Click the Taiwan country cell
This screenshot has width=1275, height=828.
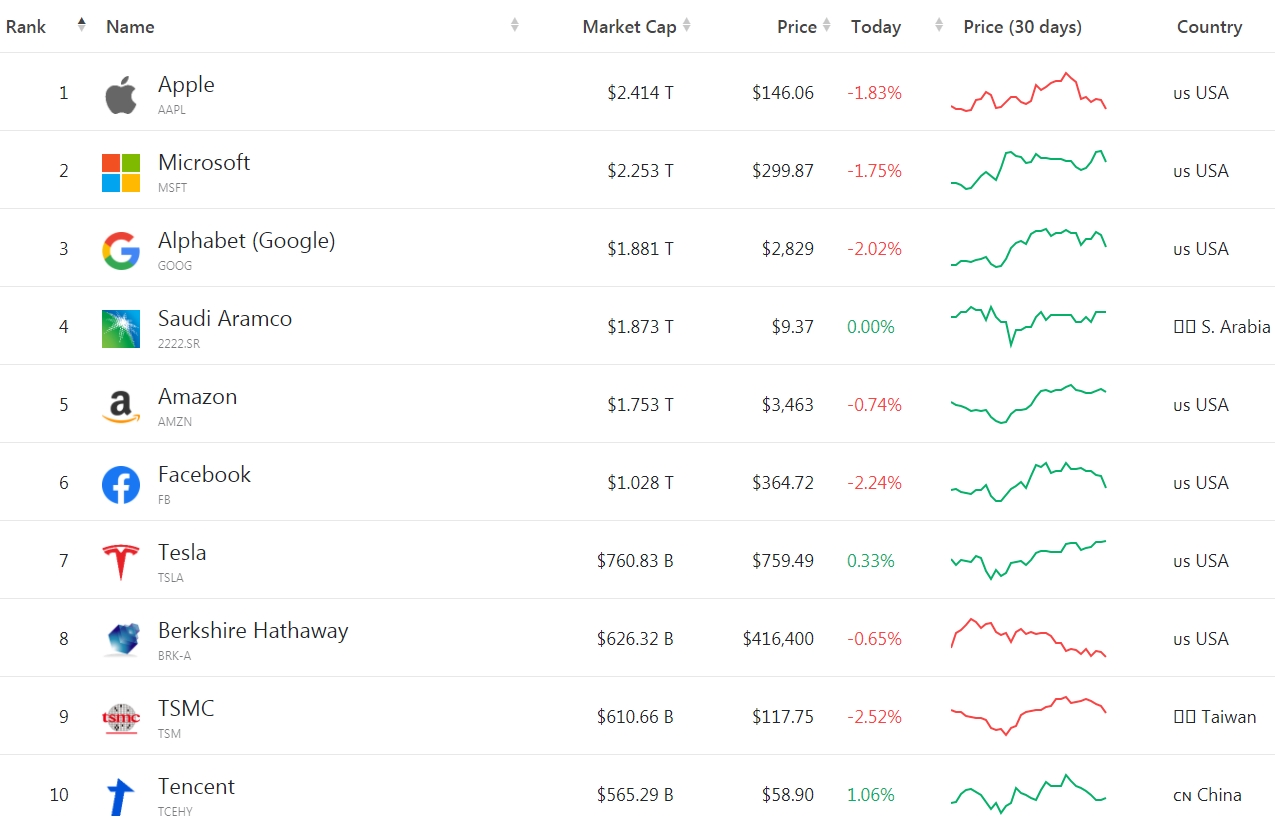coord(1215,717)
